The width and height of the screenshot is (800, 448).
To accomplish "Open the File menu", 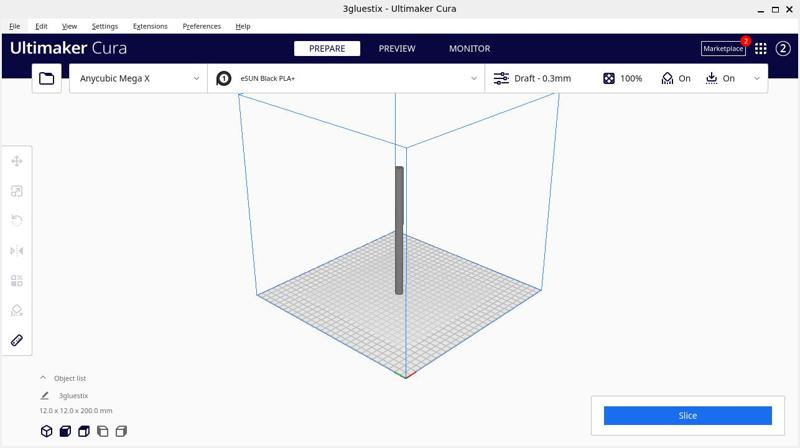I will coord(15,26).
